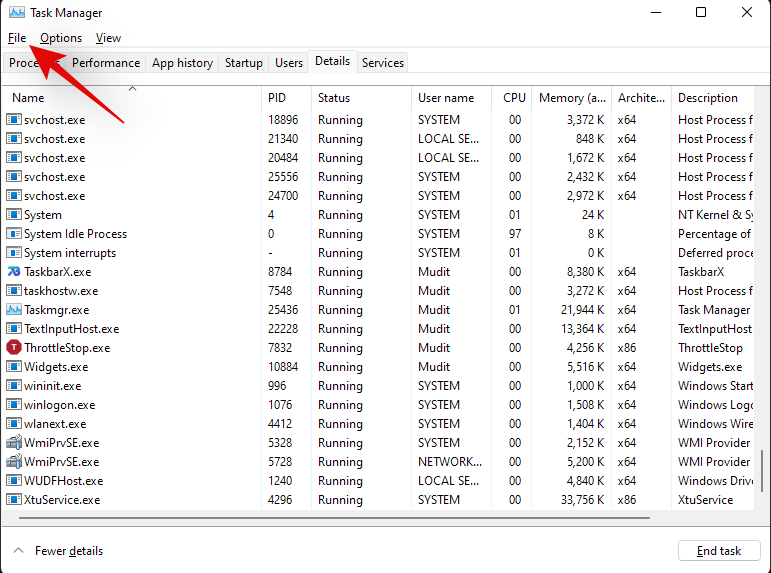Collapse view with Fewer details chevron
Screen dimensions: 771x573
click(x=19, y=551)
